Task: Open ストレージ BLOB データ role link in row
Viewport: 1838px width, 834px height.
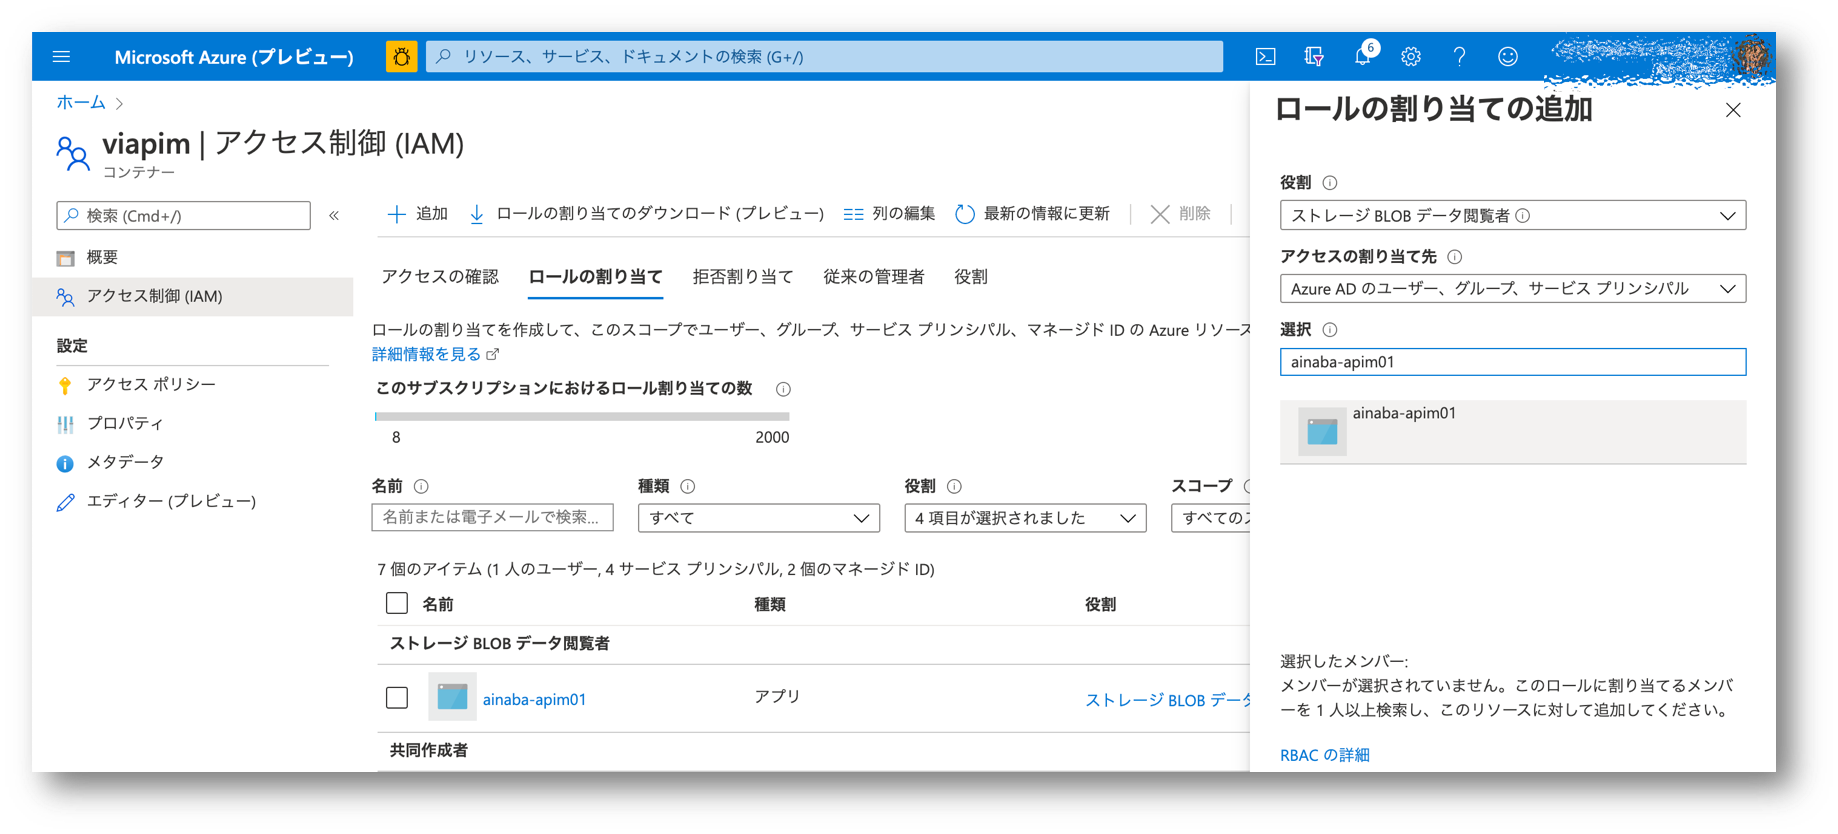Action: (1167, 700)
